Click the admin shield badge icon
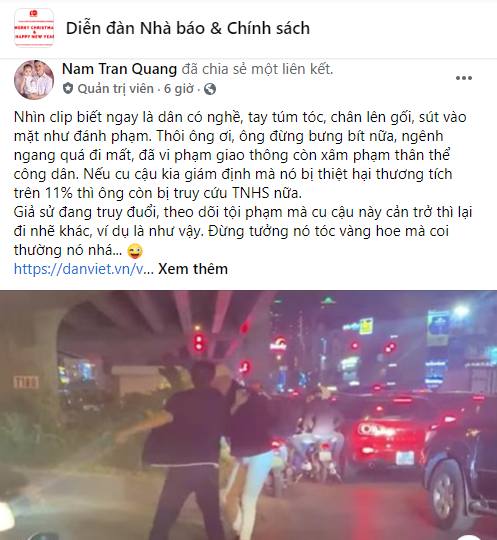 click(68, 89)
